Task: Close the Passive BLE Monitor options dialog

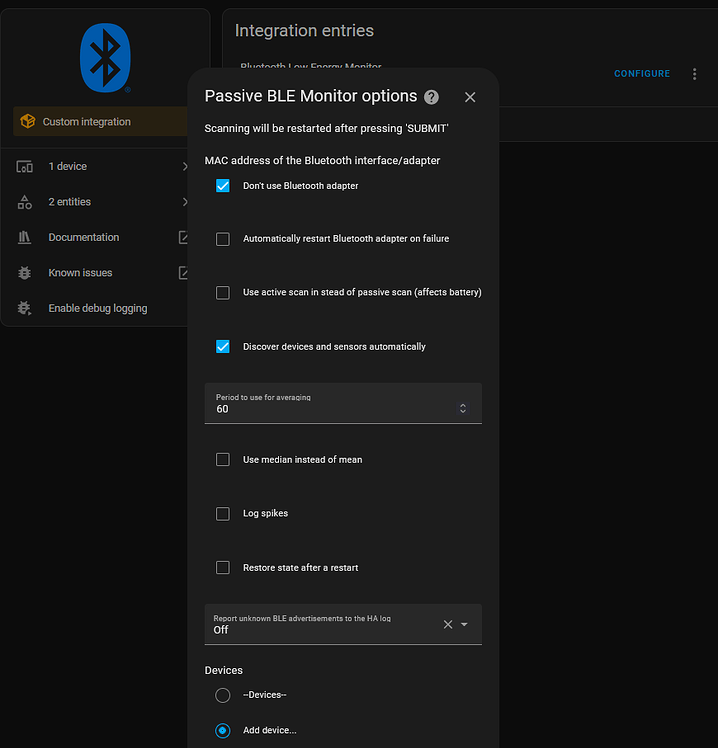Action: coord(470,97)
